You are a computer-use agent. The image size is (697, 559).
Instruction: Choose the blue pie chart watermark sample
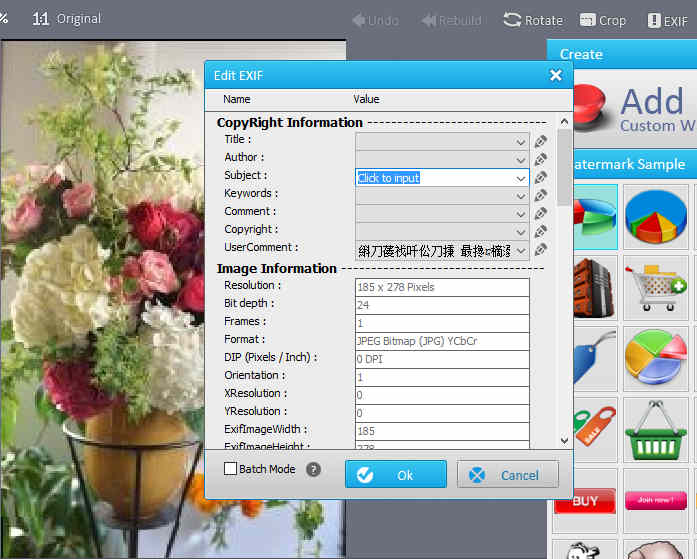pos(656,217)
